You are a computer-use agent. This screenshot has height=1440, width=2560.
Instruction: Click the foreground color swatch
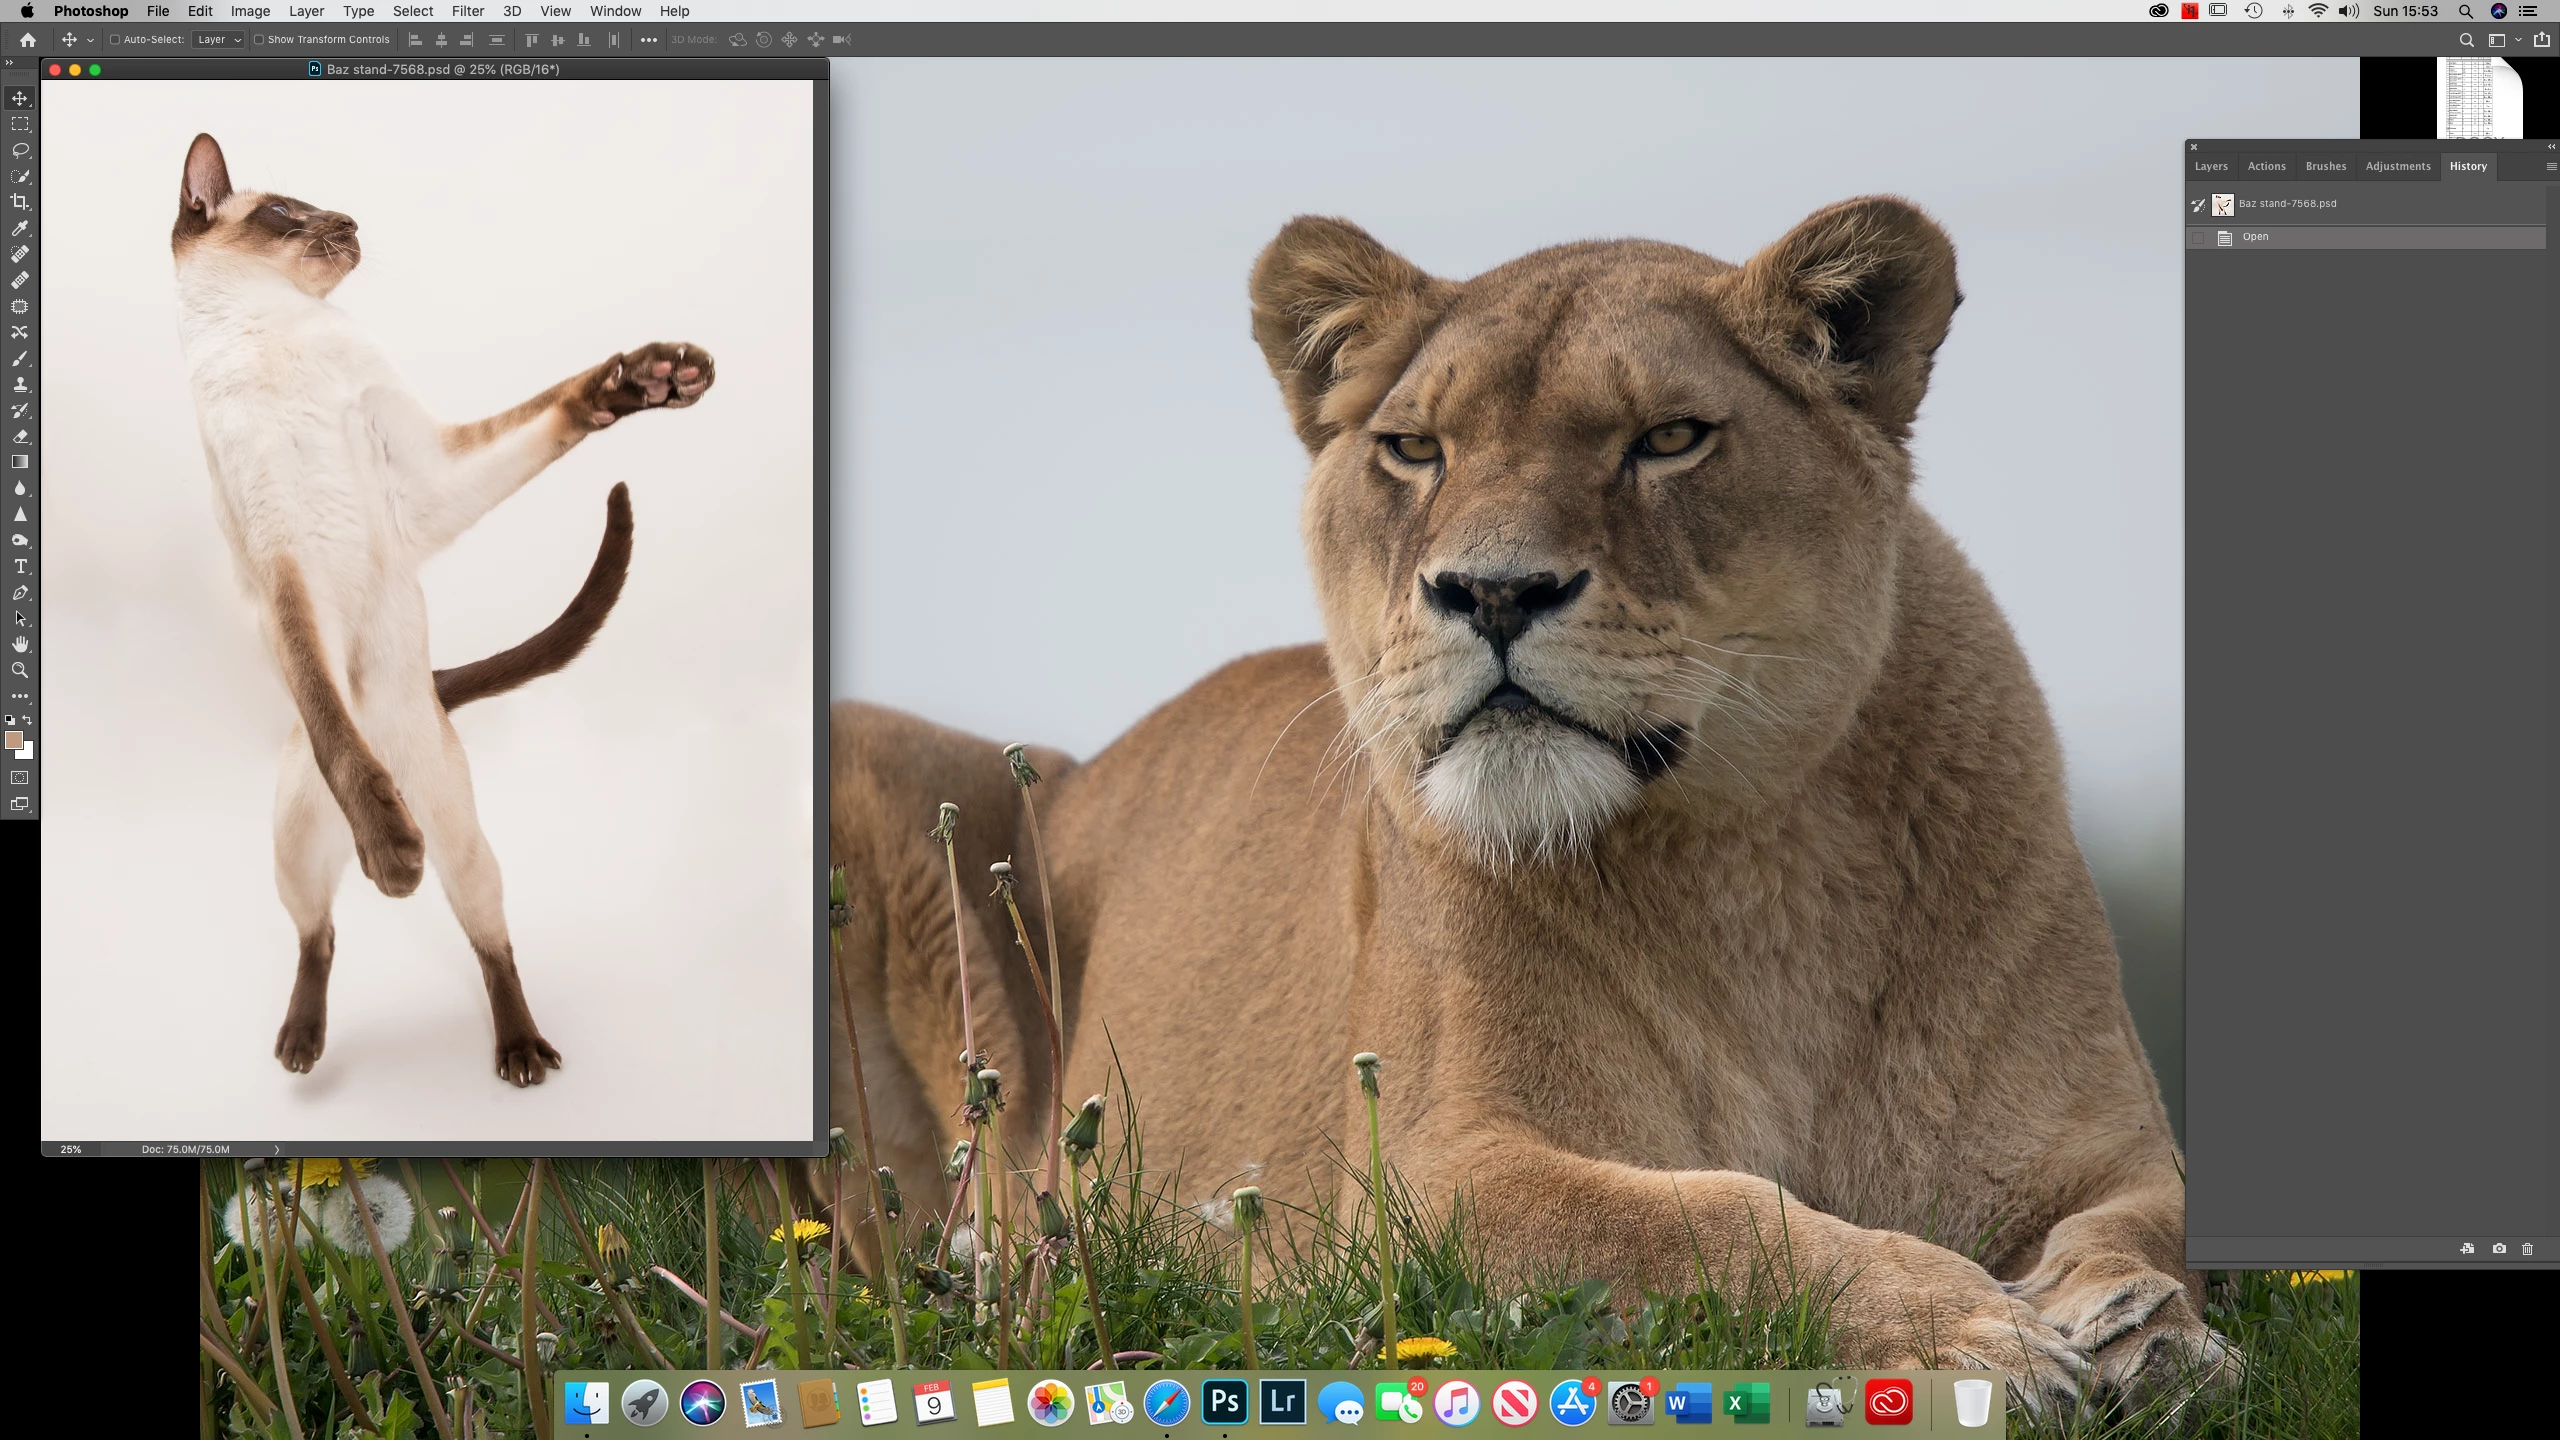14,740
